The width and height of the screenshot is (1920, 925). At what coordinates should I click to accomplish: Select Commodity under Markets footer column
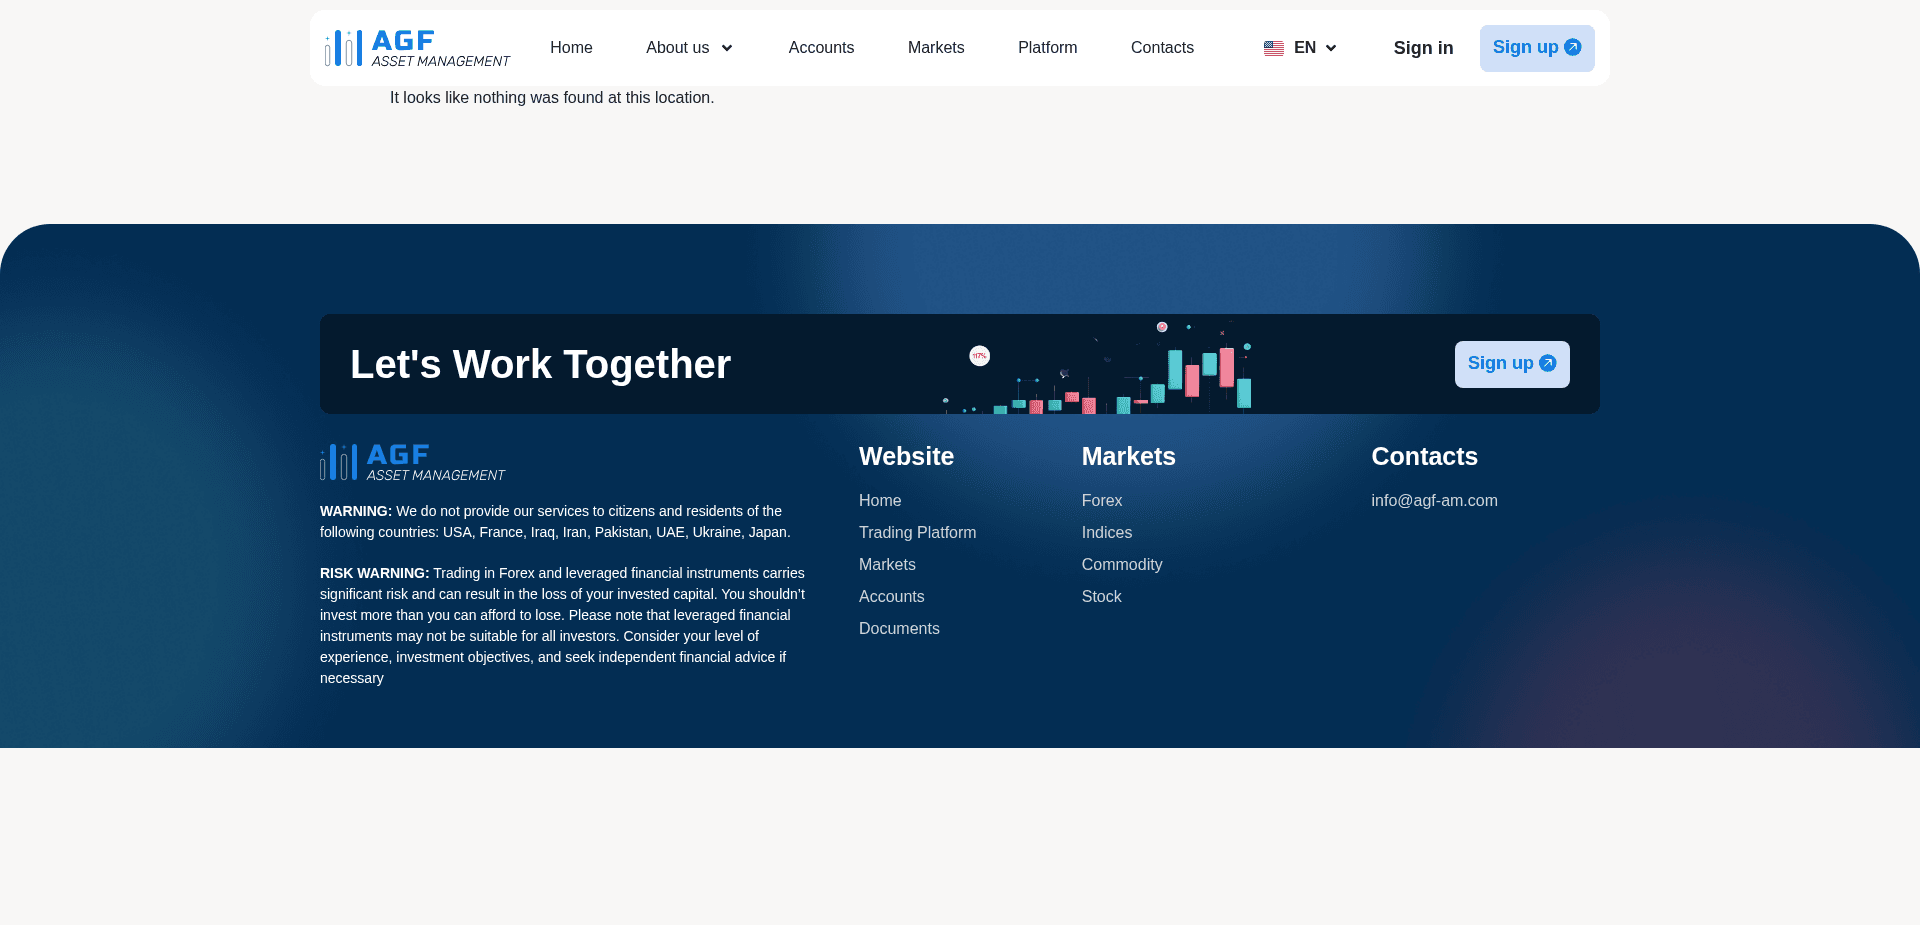click(x=1121, y=564)
